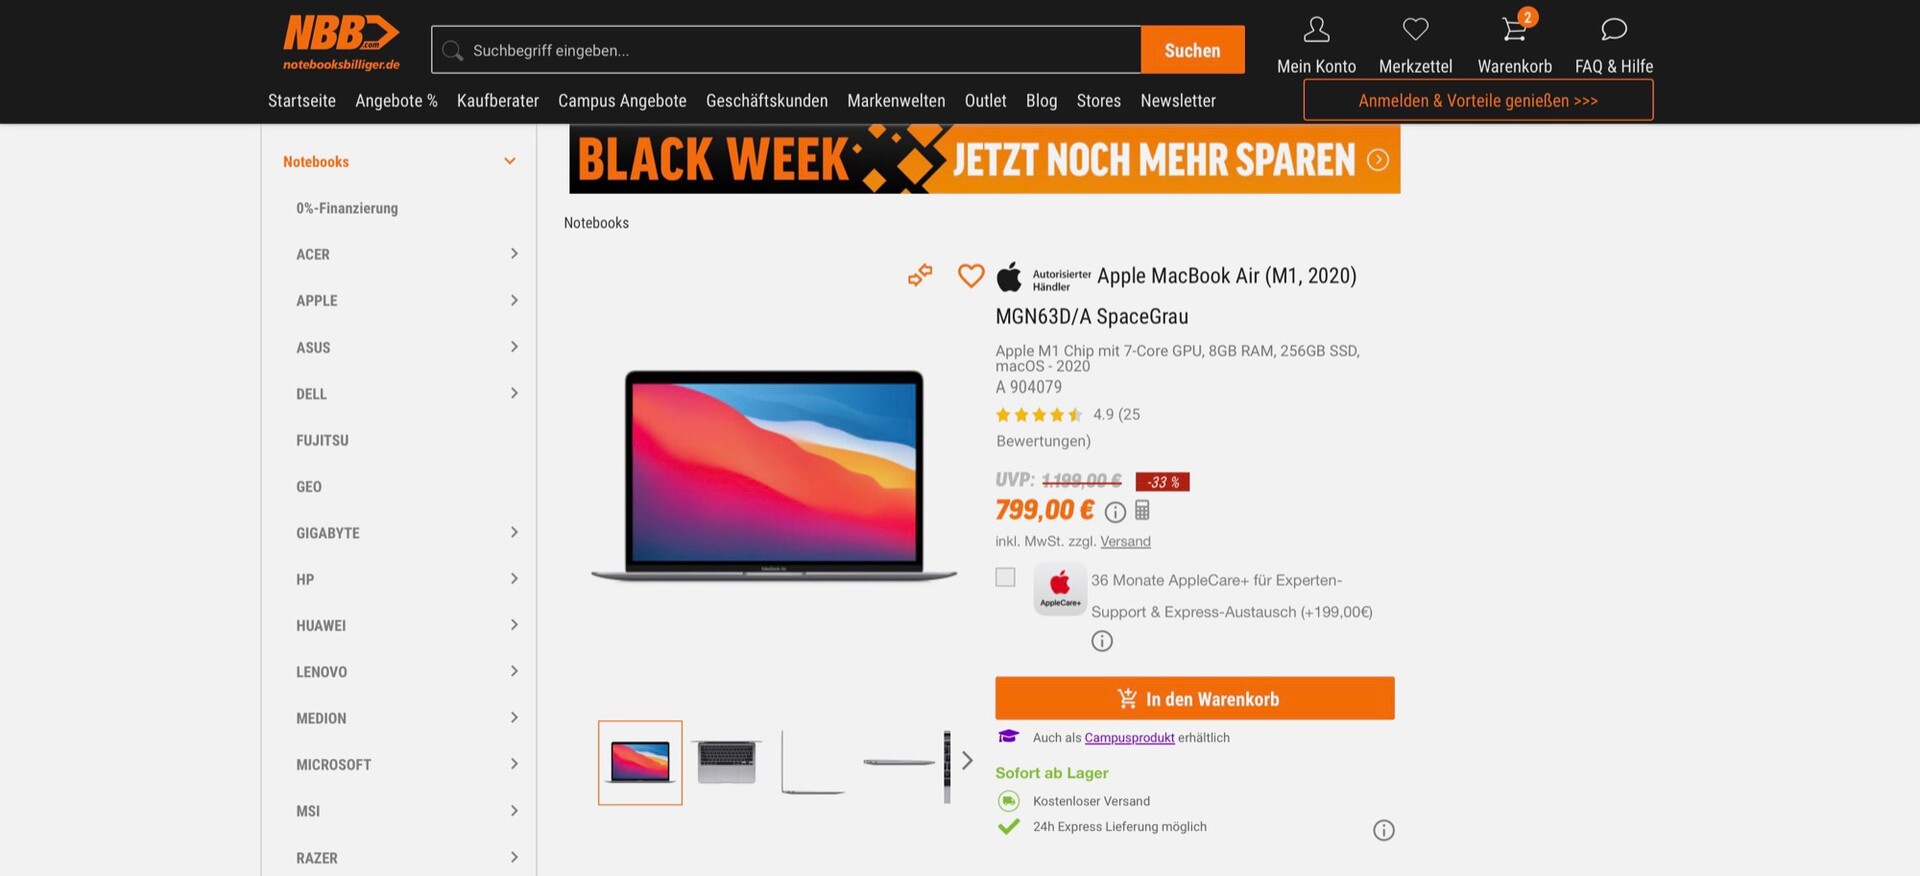Open FAQ & Hilfe speech bubble icon

1613,30
